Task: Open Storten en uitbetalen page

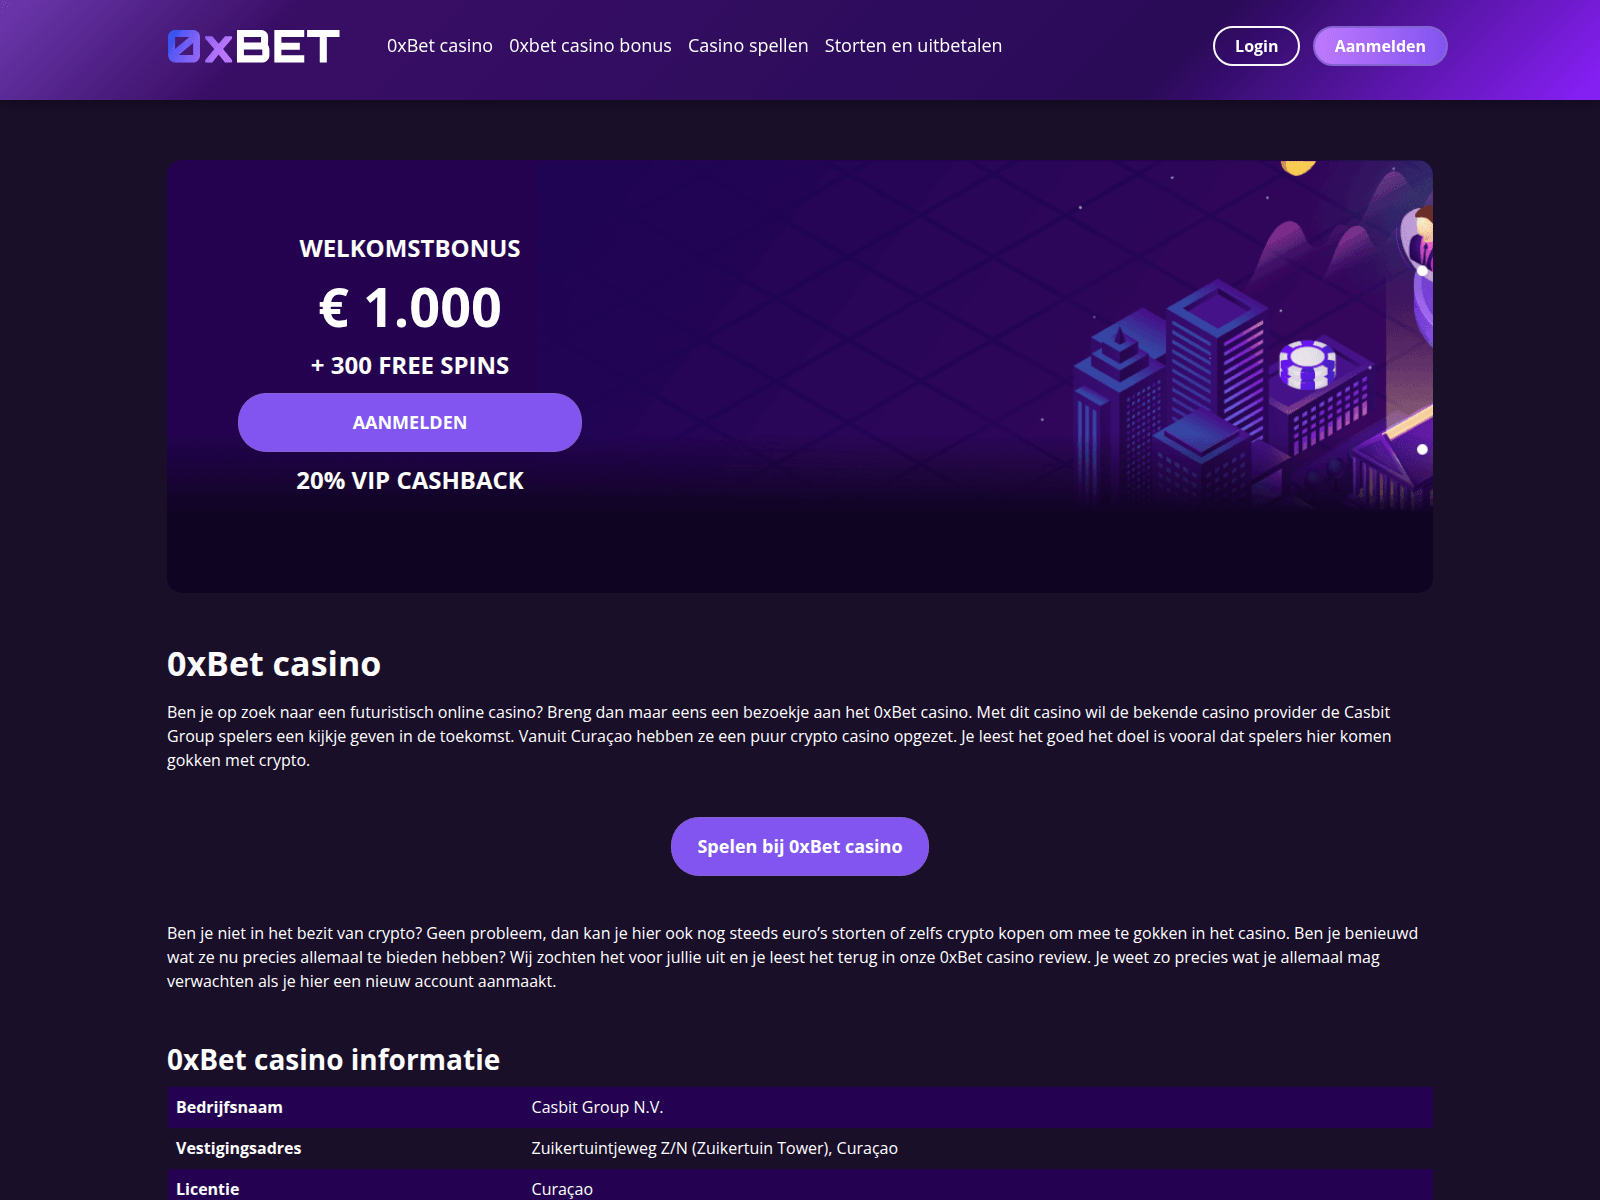Action: point(913,46)
